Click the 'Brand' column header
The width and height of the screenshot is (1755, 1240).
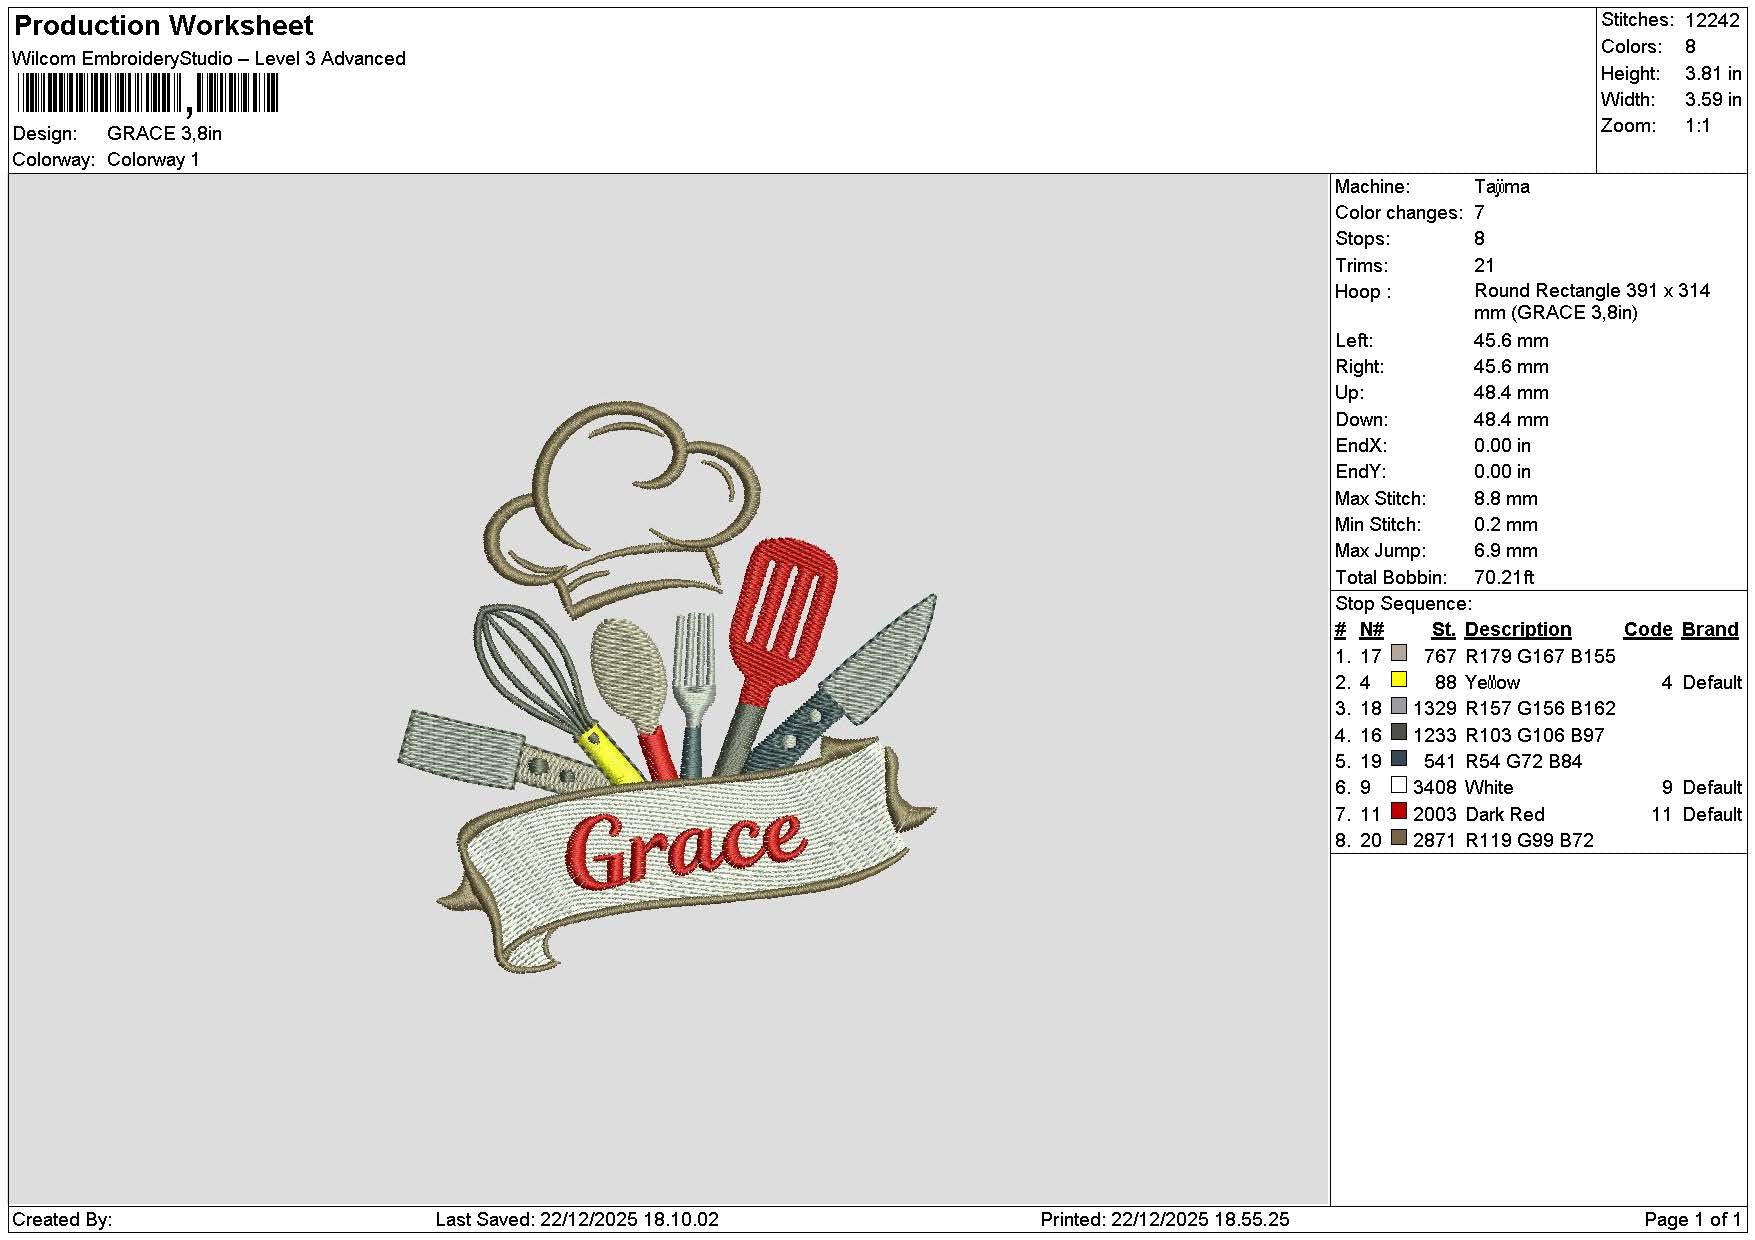[x=1710, y=630]
